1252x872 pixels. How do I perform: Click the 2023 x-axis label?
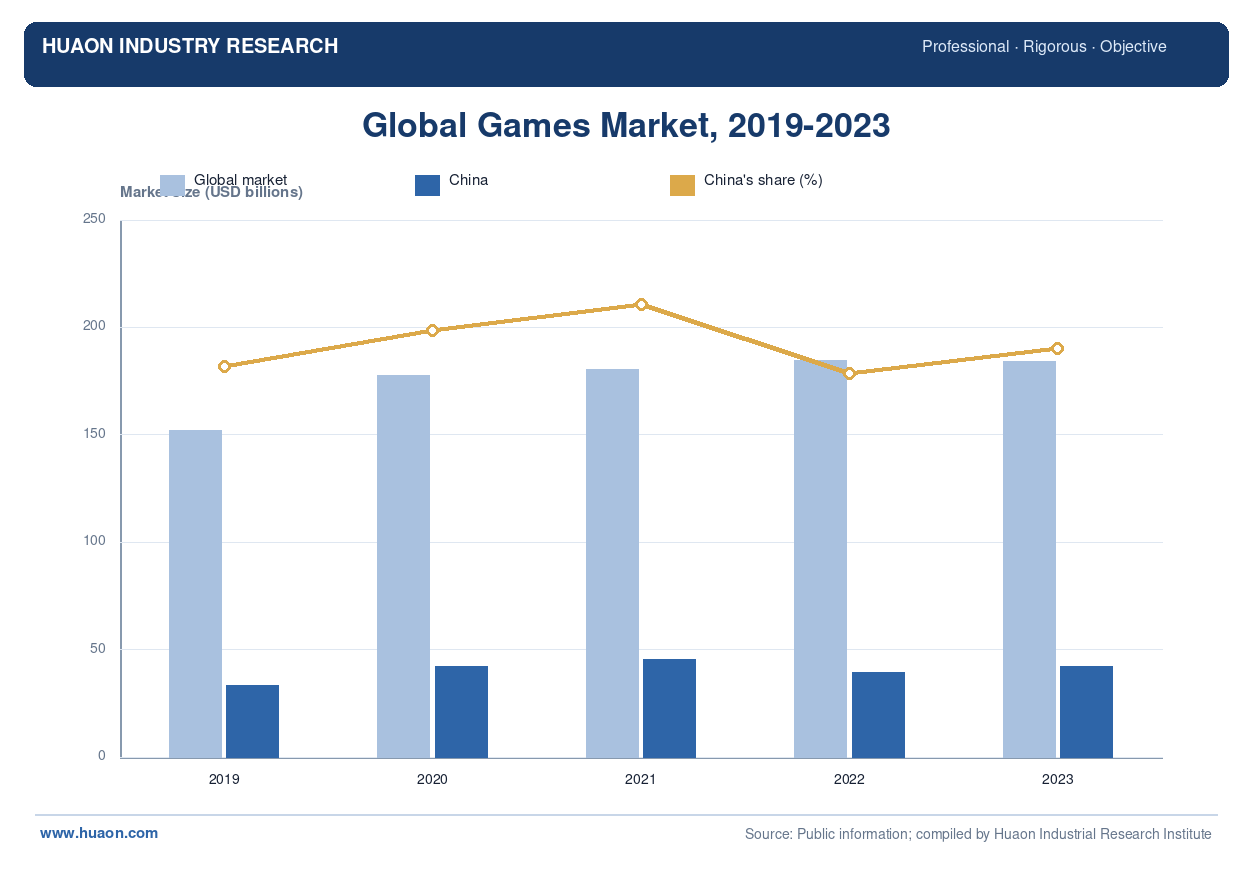(1057, 779)
